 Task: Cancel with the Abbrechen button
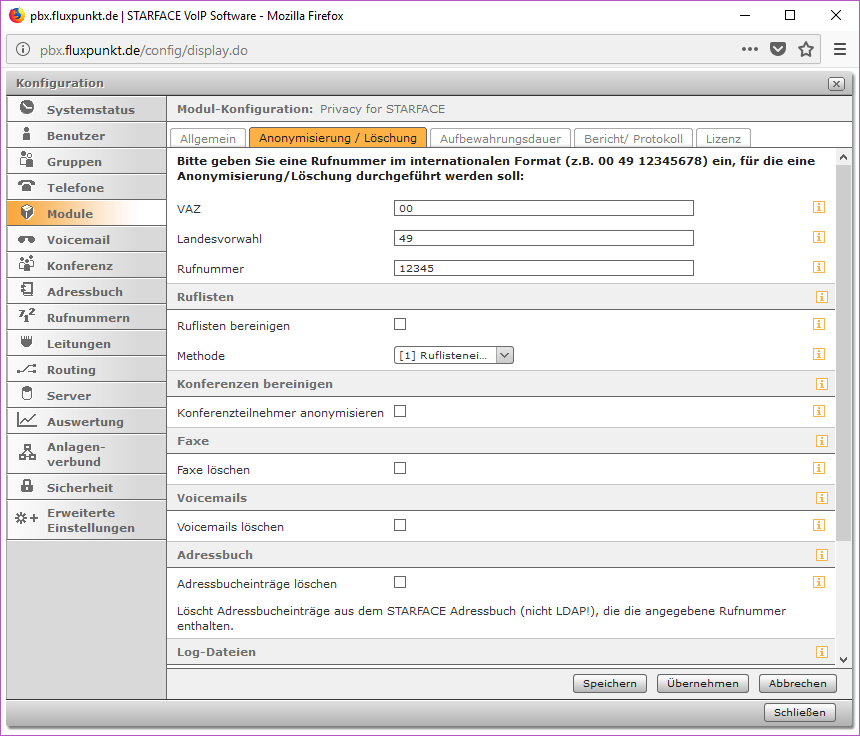797,683
